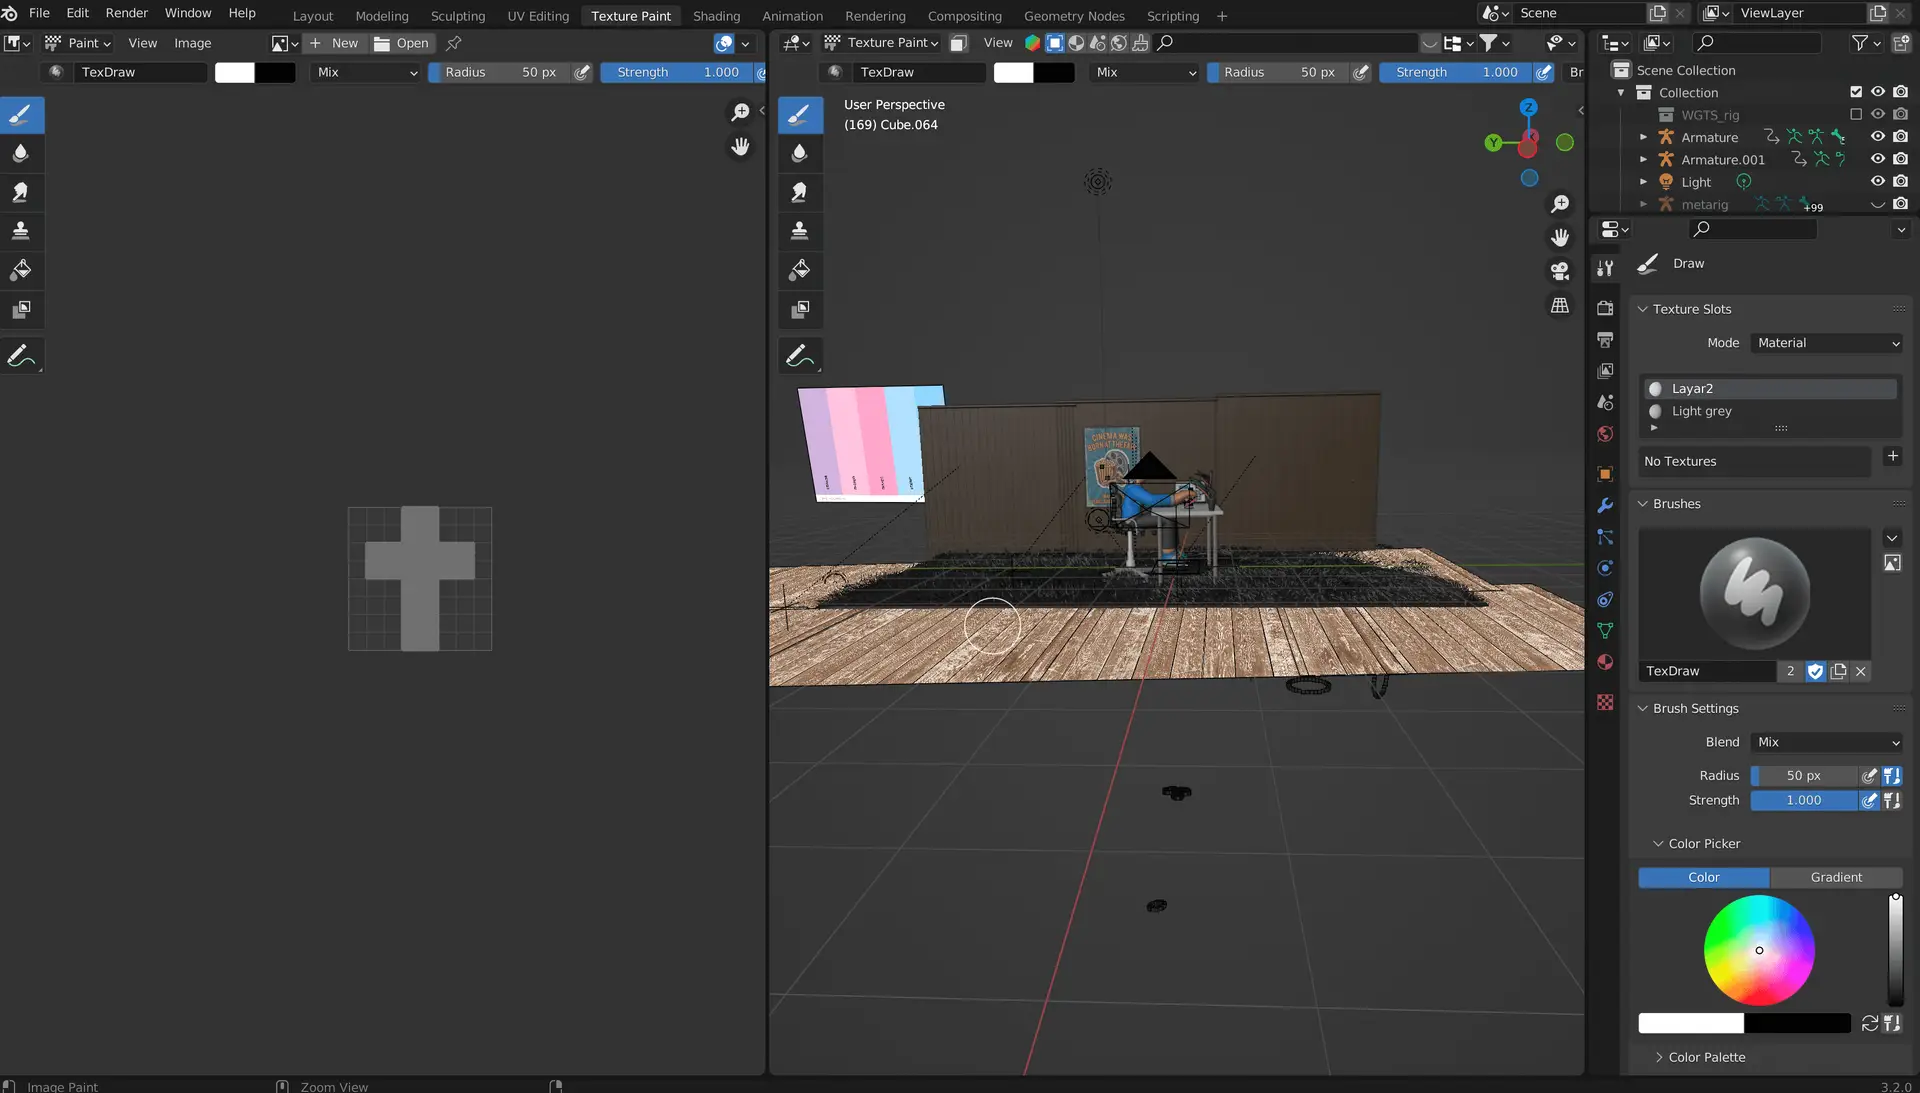Viewport: 1920px width, 1093px height.
Task: Select the Smear tool in 3D viewport
Action: tap(799, 192)
